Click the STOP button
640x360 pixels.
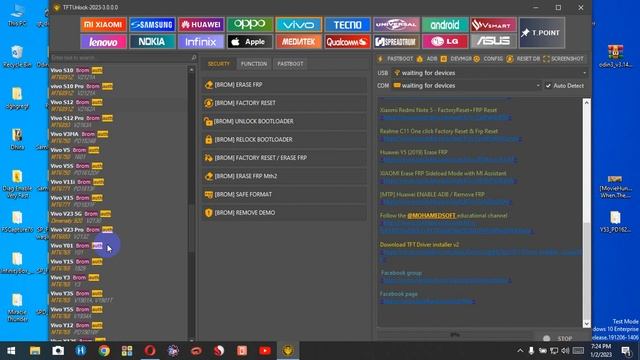click(561, 338)
